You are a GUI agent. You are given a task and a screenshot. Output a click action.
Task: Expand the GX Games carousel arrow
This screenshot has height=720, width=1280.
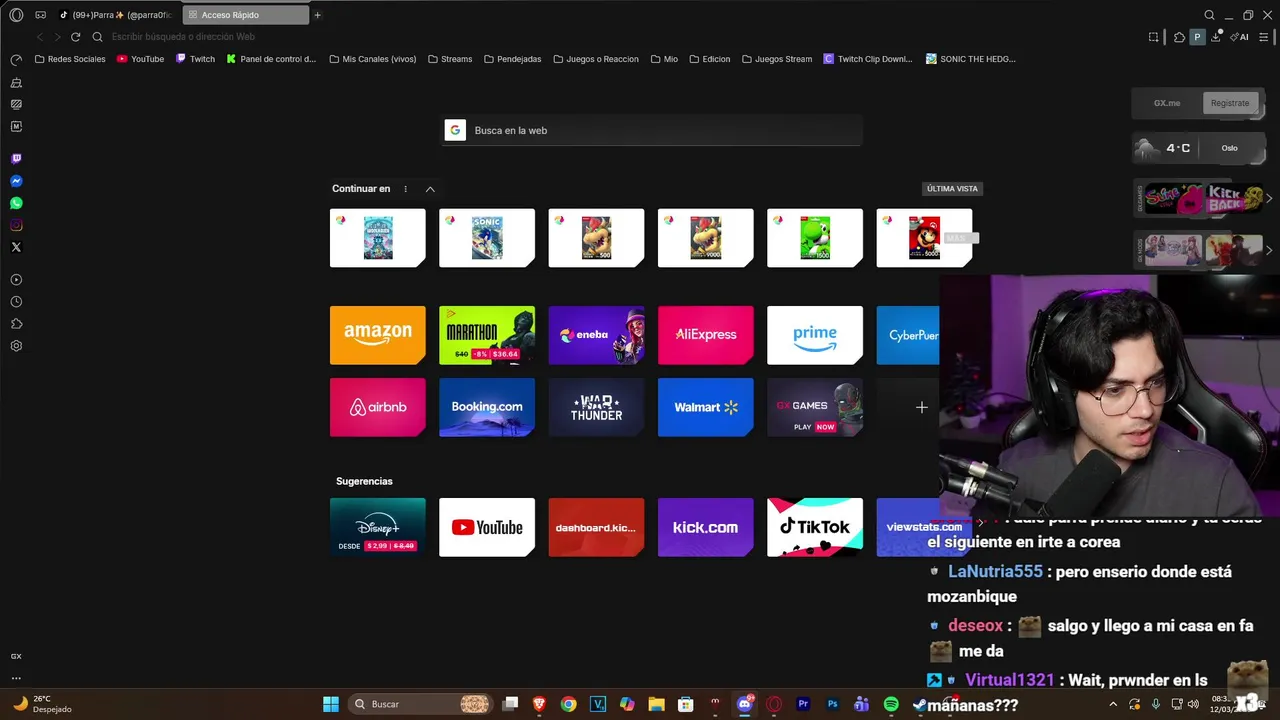(1269, 198)
